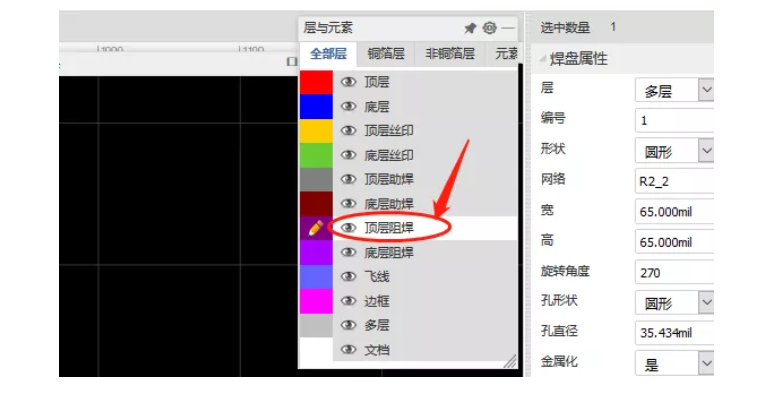Select the 多层 layer name
Image resolution: width=757 pixels, height=409 pixels.
377,325
